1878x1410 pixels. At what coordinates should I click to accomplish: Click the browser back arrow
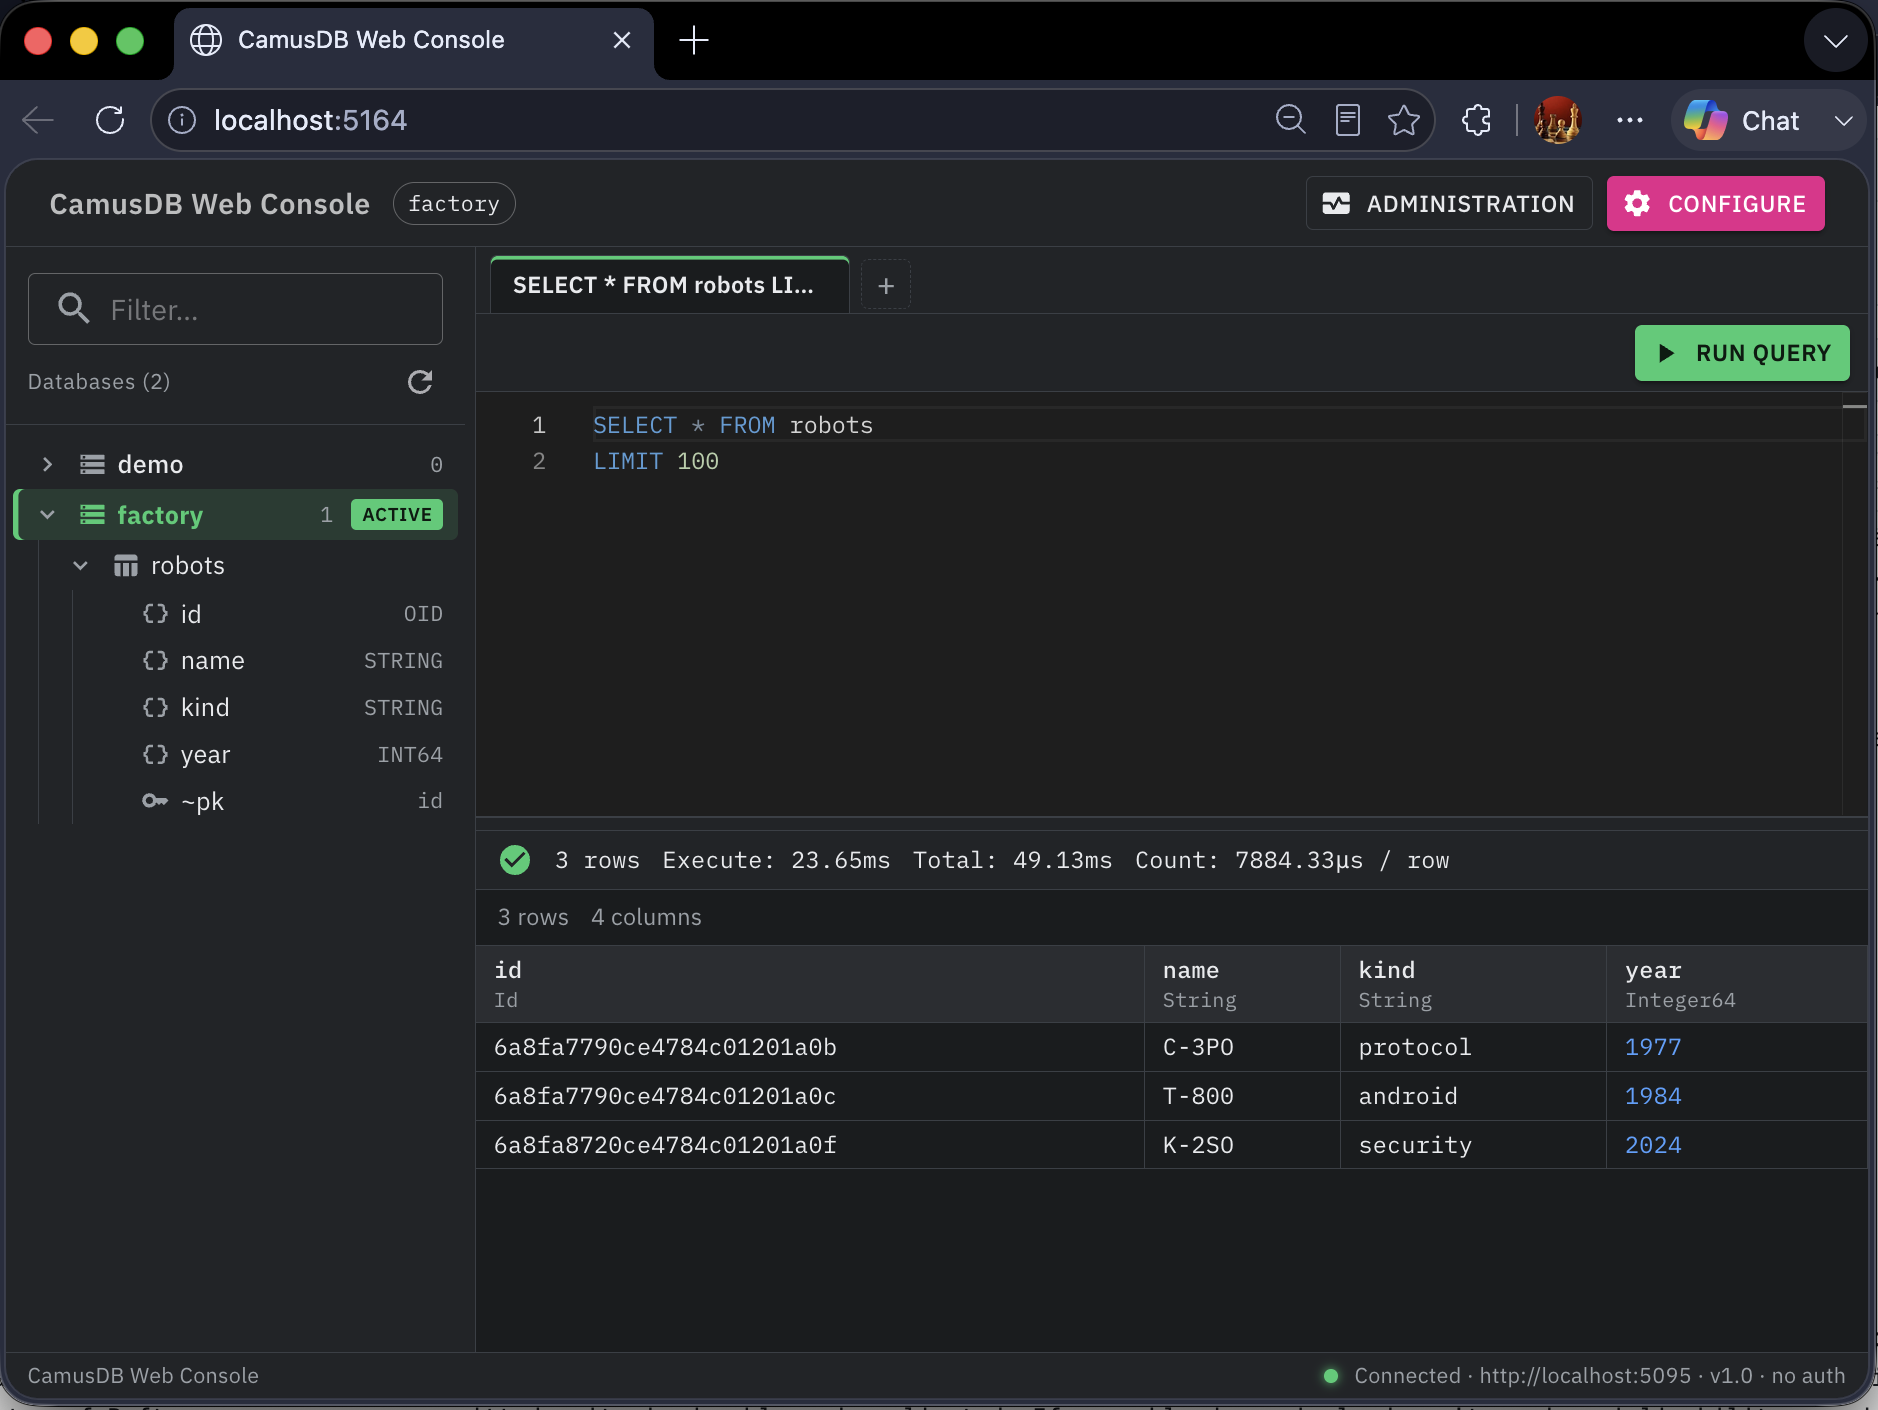click(38, 120)
